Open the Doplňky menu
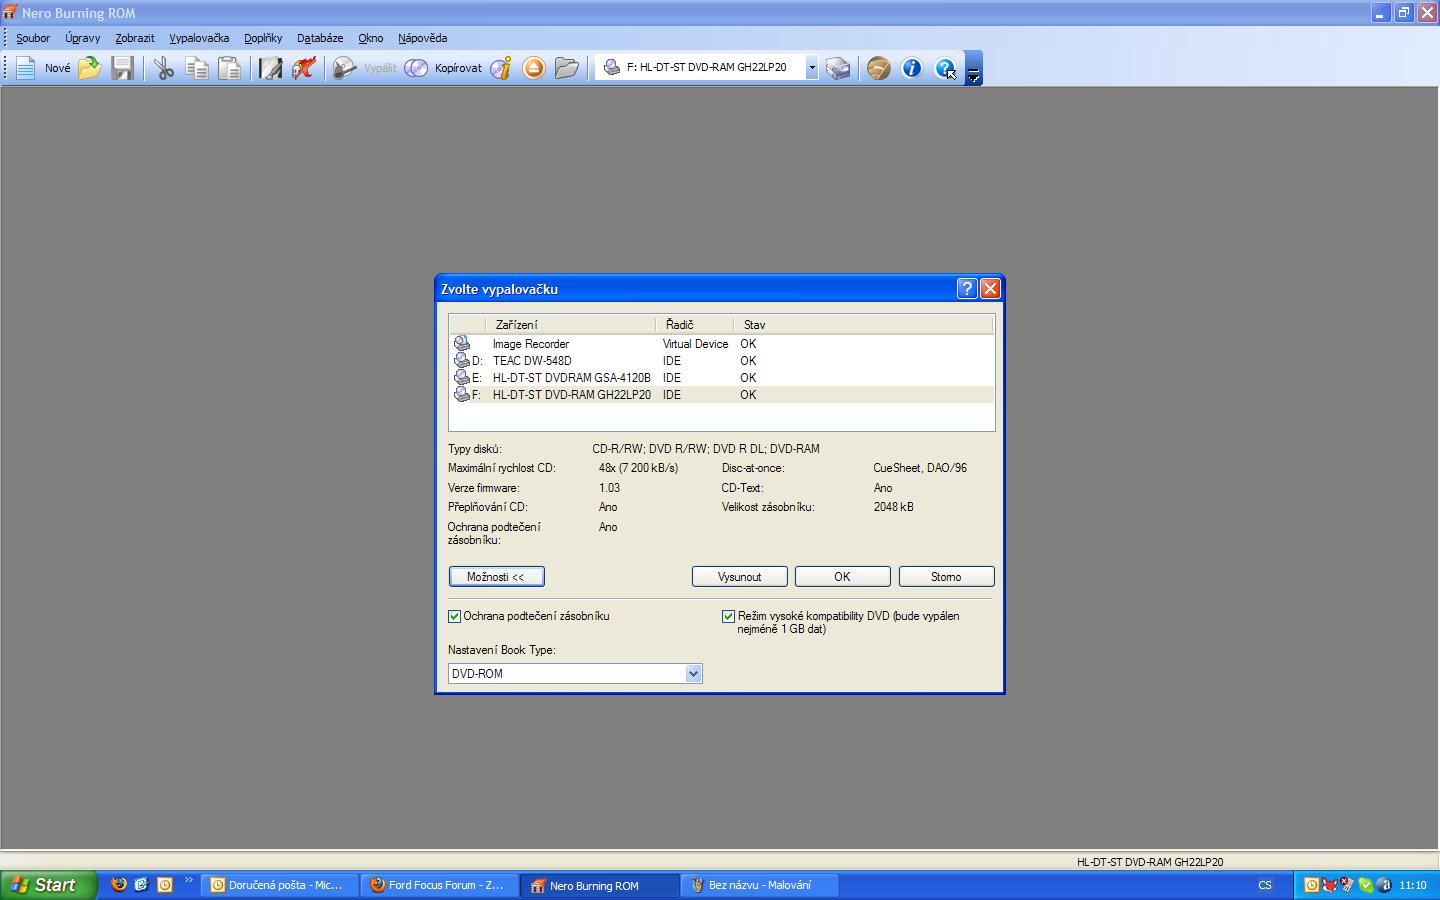Viewport: 1440px width, 900px height. tap(263, 38)
